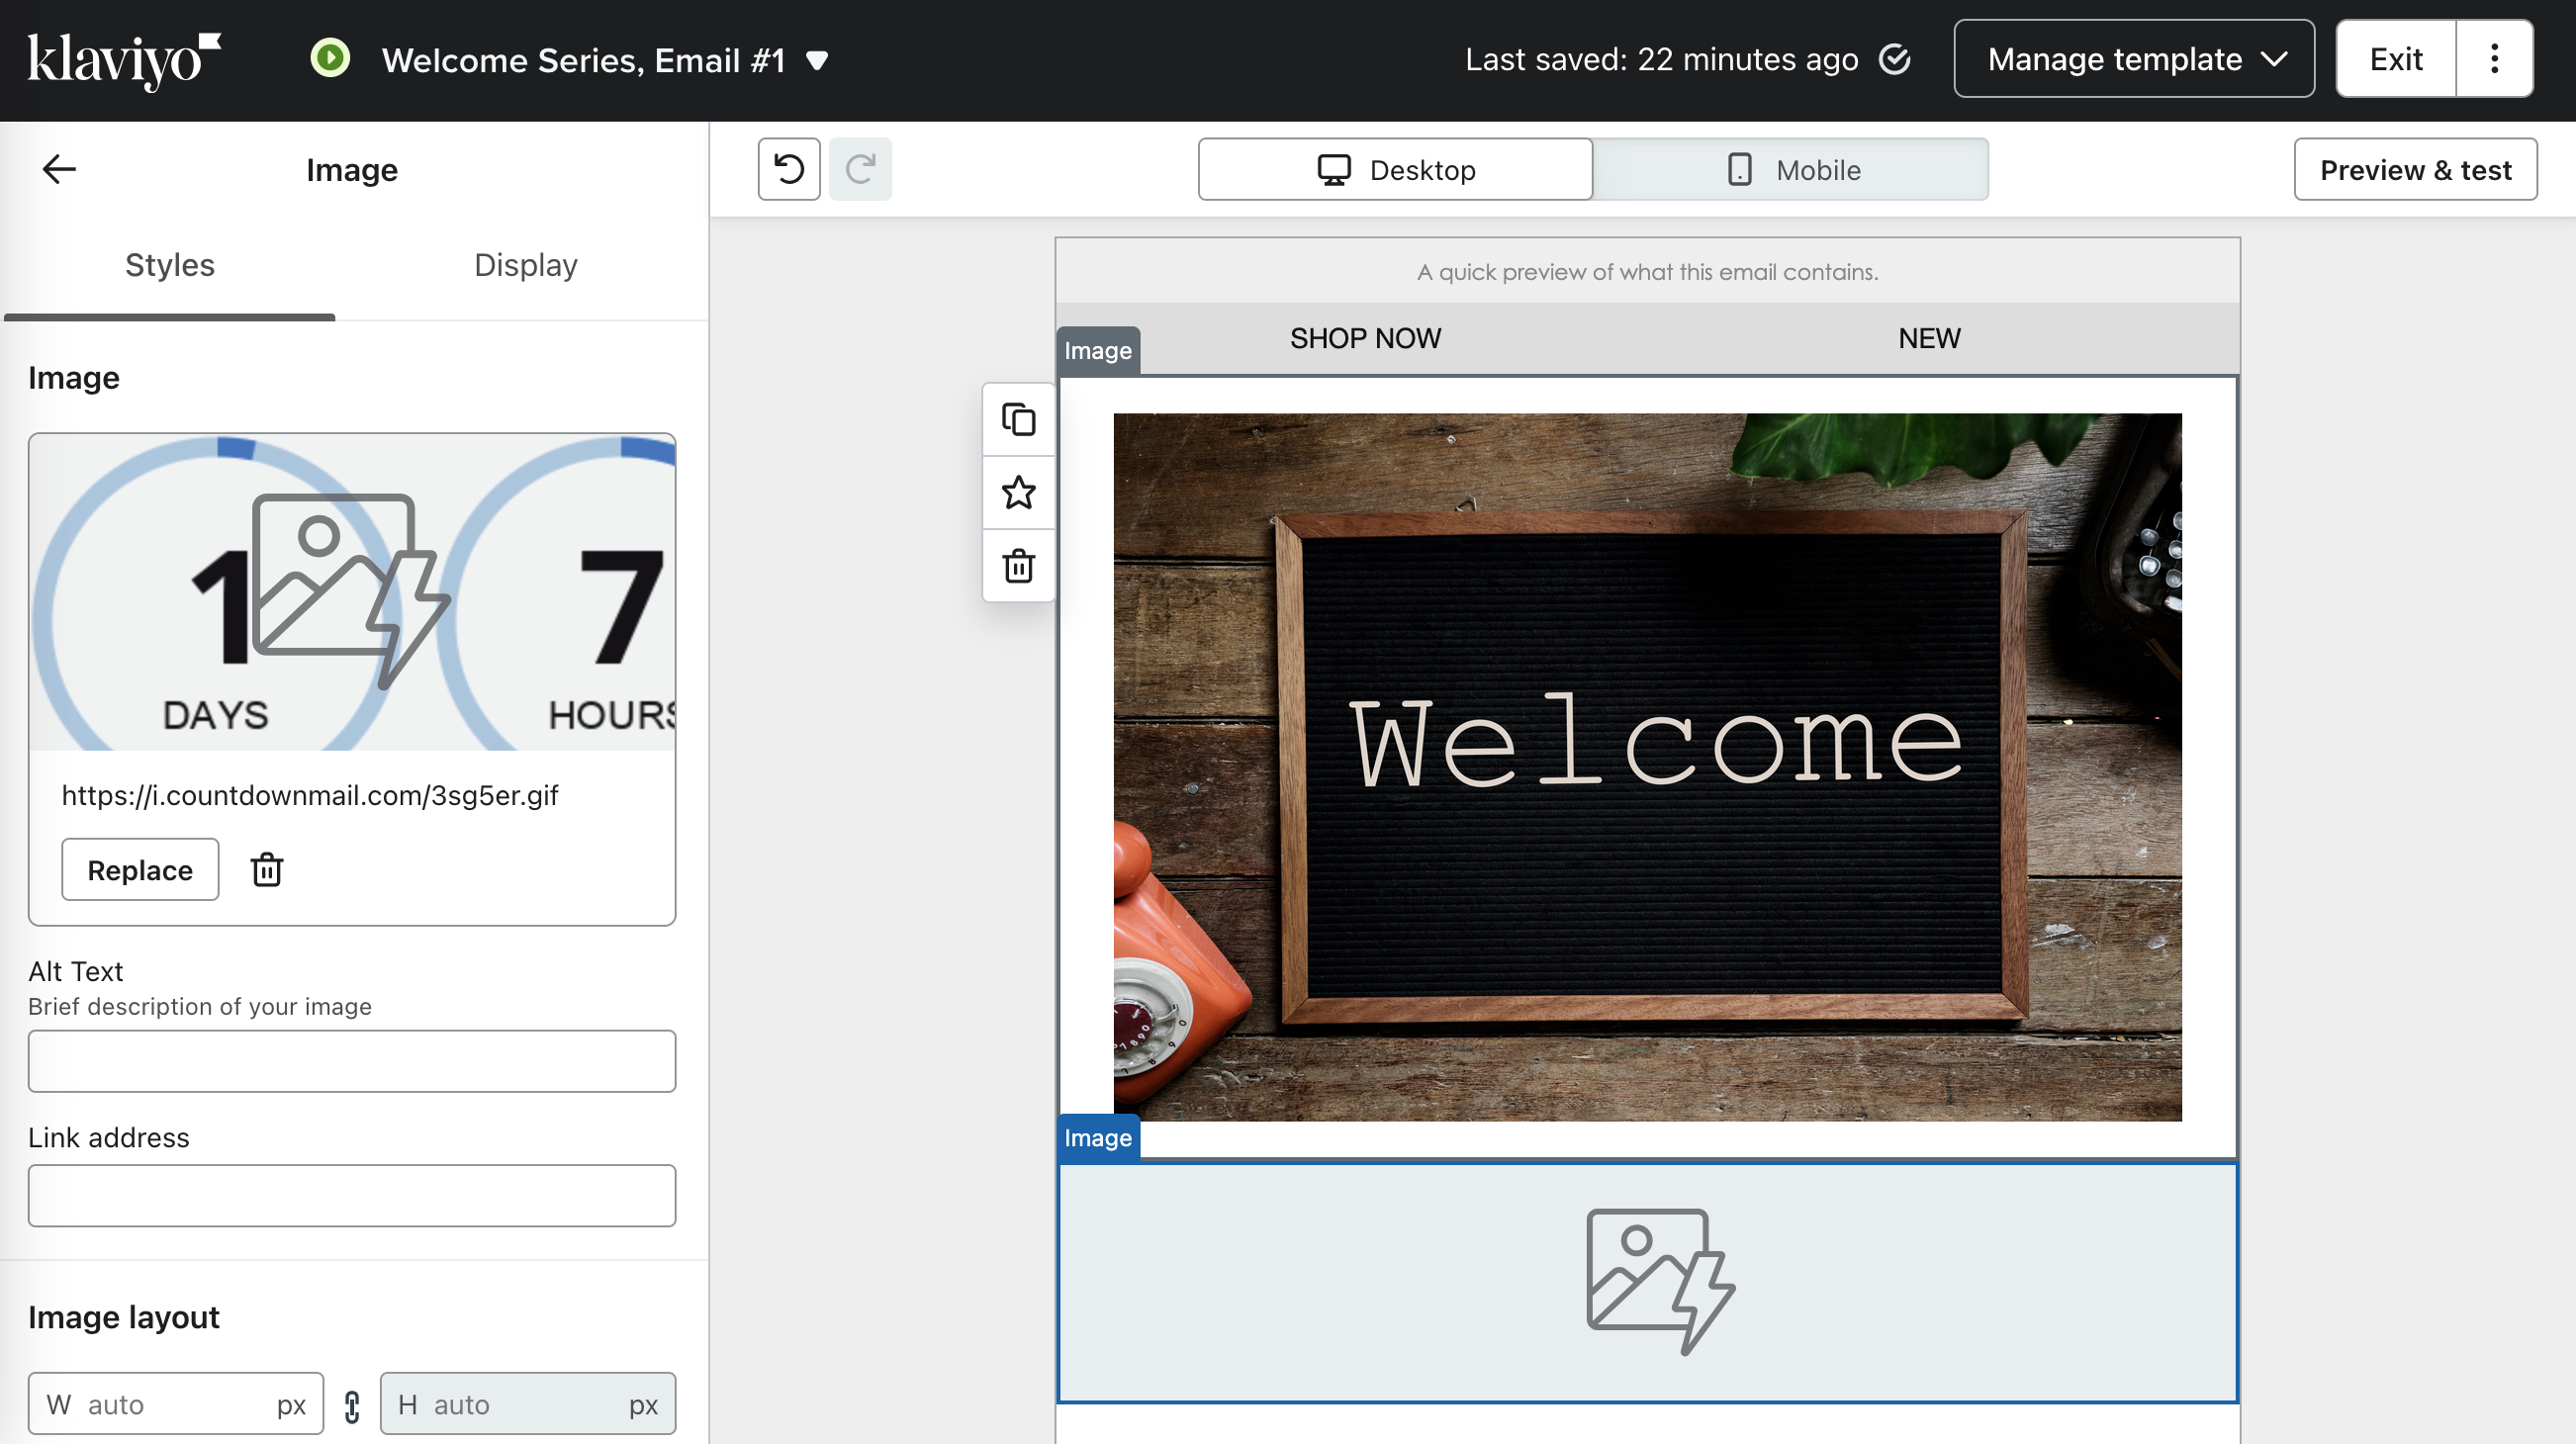Delete the image using sidebar trash icon
The height and width of the screenshot is (1444, 2576).
266,870
